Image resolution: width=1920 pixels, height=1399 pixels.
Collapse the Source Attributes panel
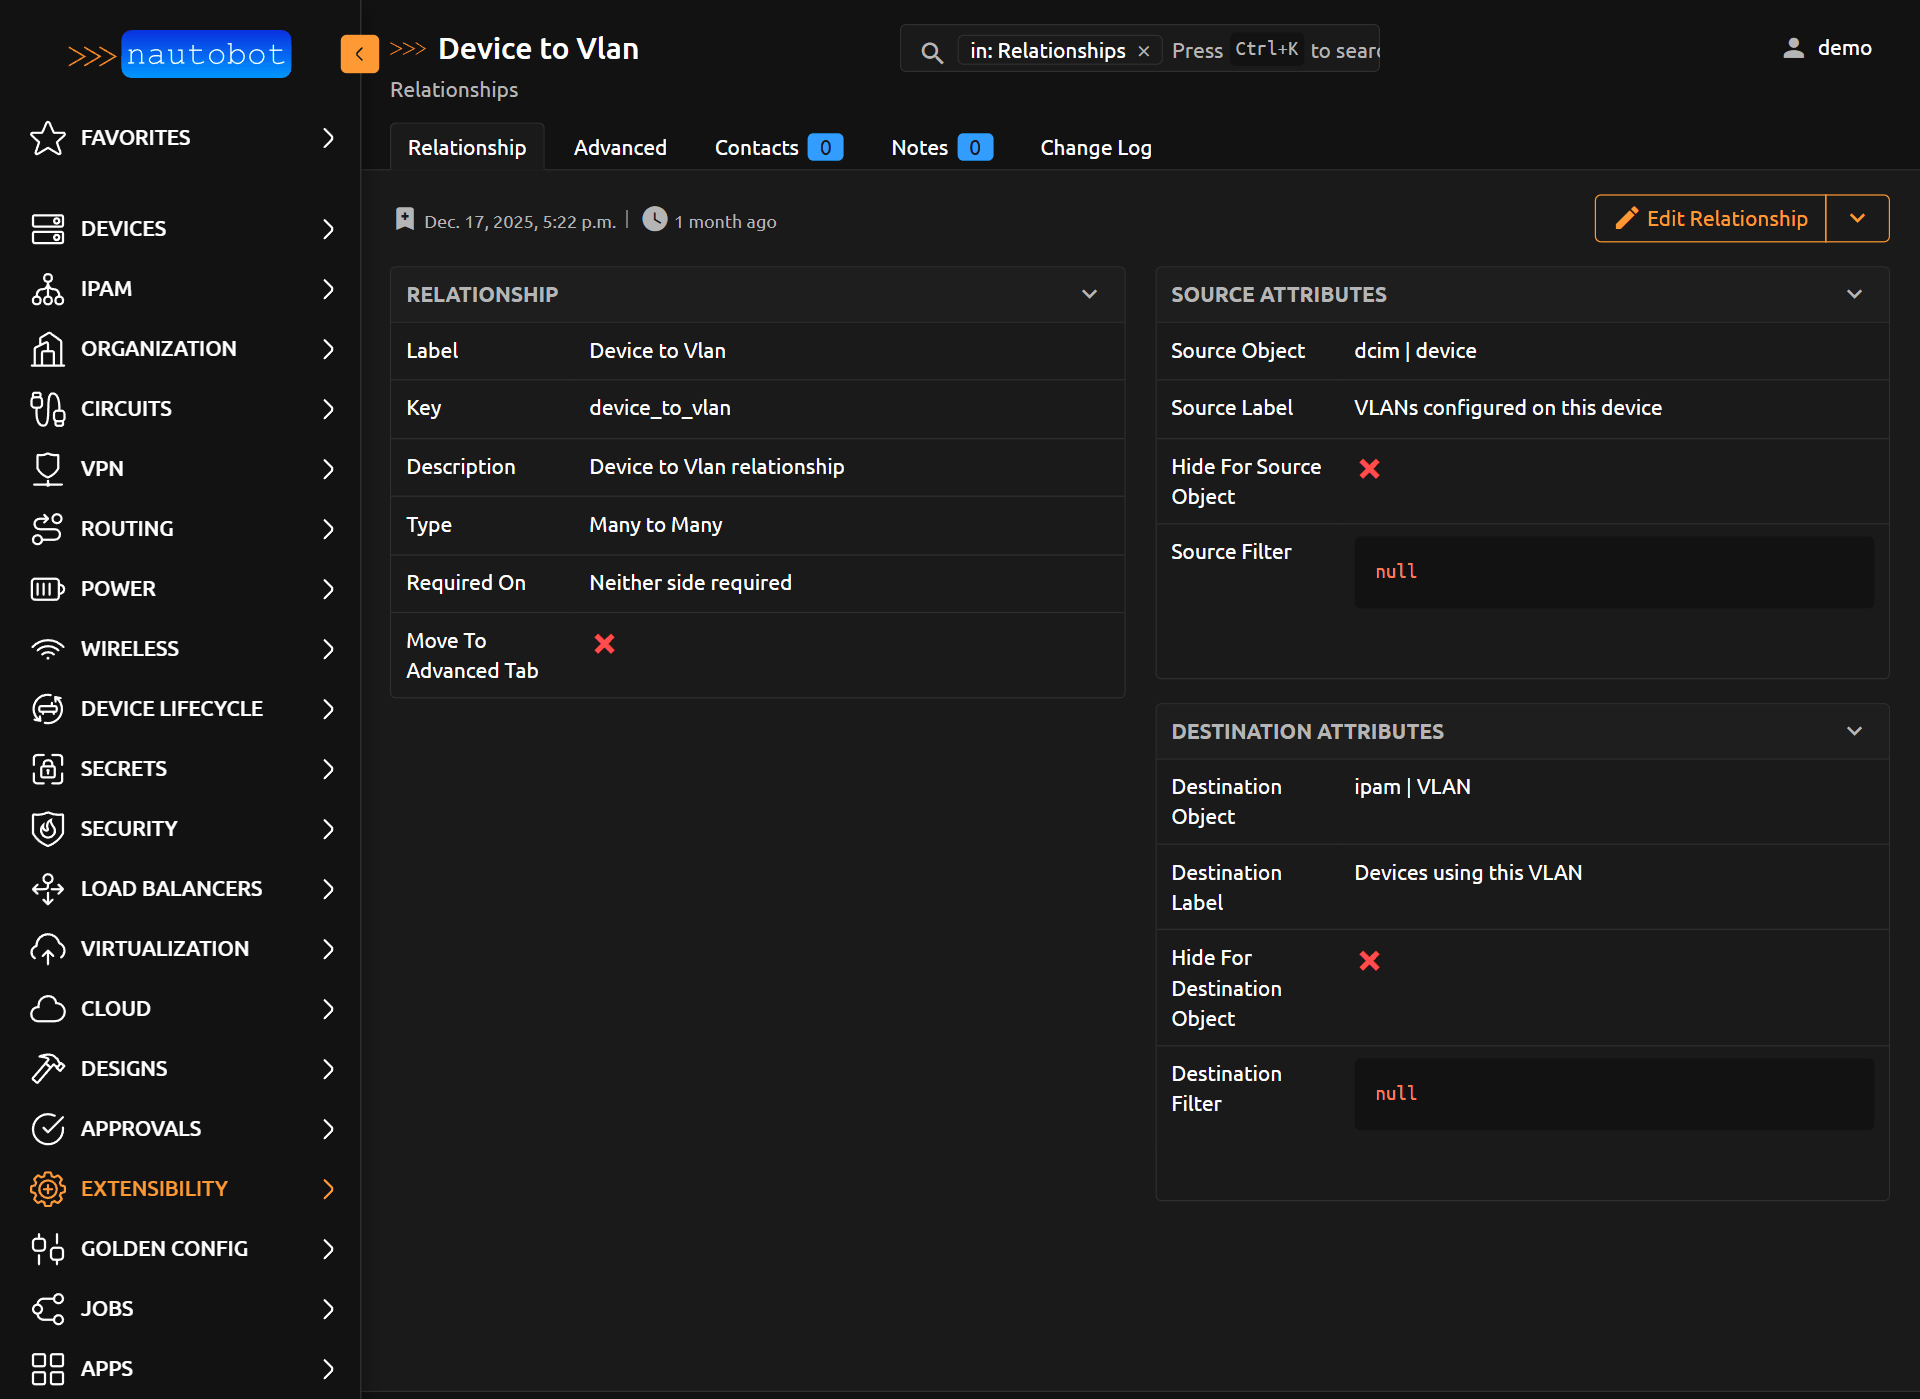(x=1854, y=294)
